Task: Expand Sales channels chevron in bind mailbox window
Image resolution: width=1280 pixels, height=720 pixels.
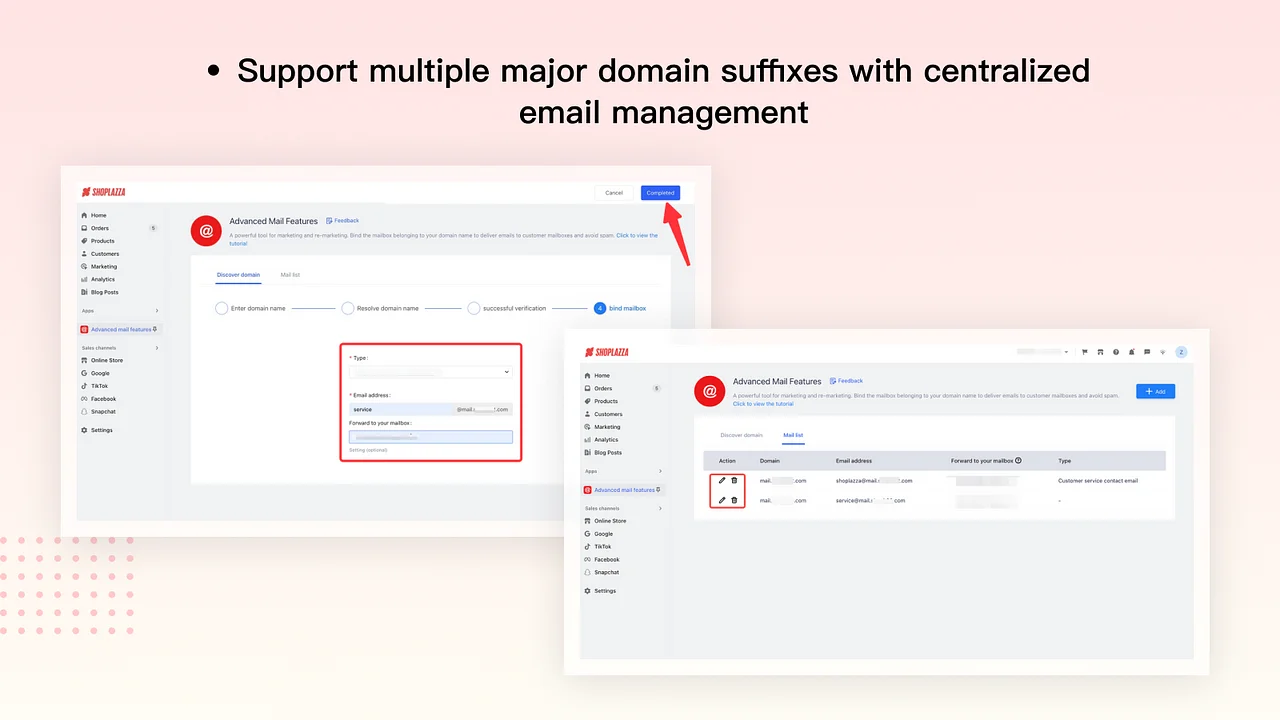Action: [157, 348]
